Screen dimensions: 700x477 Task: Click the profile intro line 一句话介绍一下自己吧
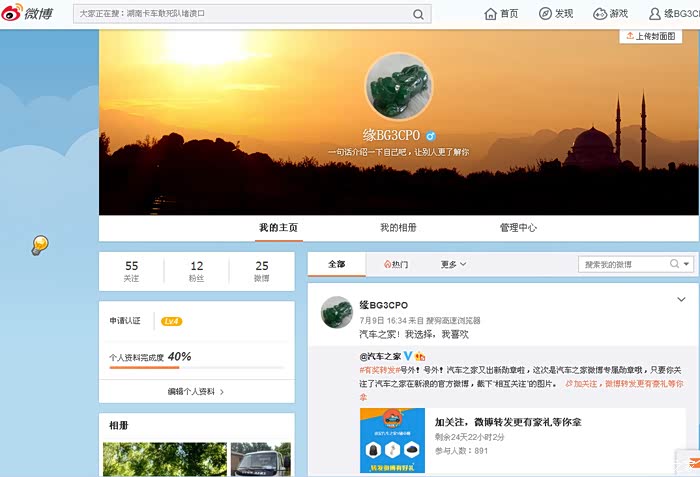[x=398, y=152]
